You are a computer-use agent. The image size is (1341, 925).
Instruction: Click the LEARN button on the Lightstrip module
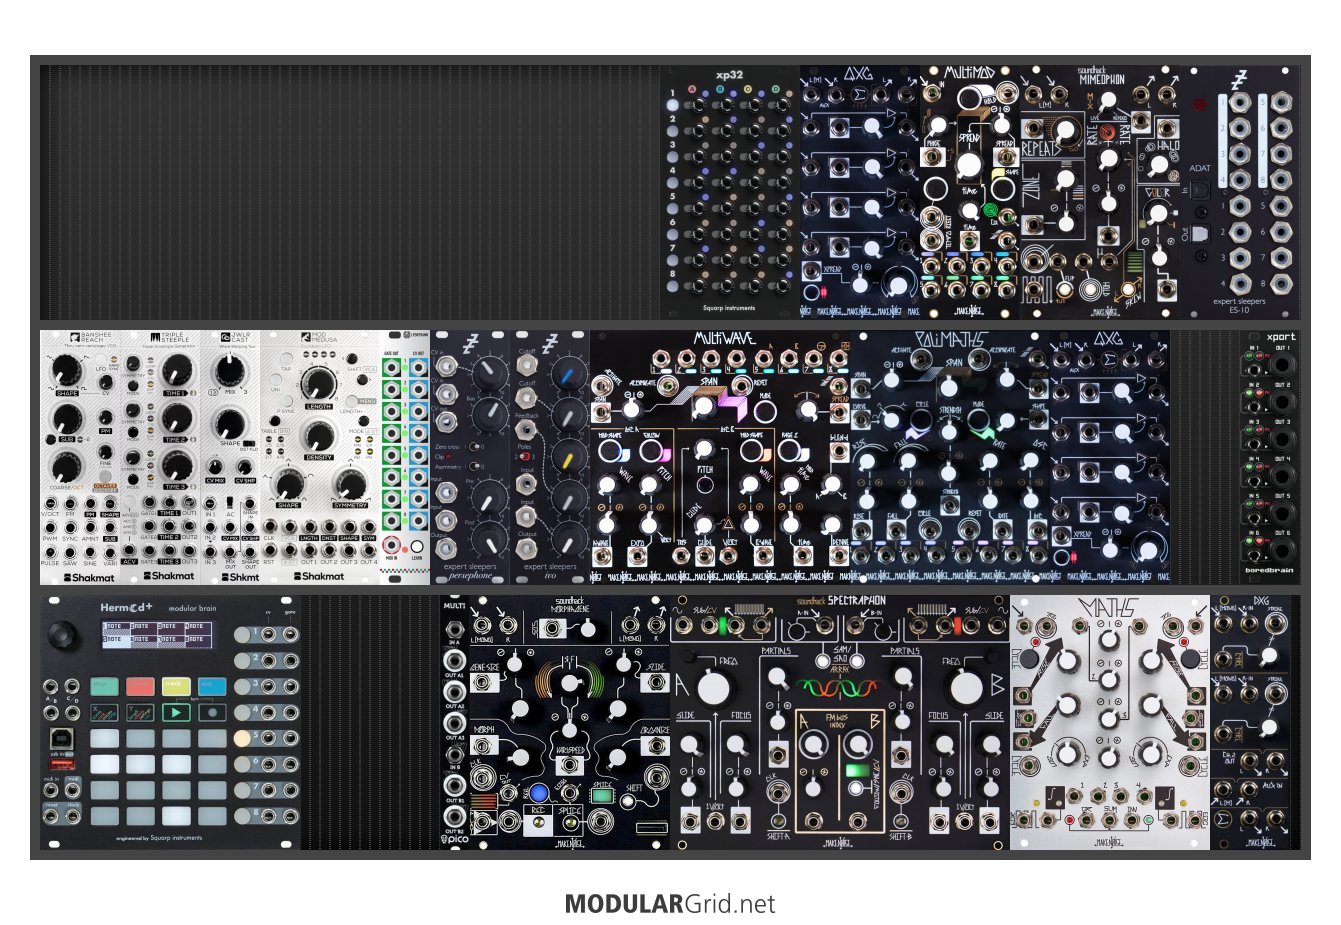[418, 546]
